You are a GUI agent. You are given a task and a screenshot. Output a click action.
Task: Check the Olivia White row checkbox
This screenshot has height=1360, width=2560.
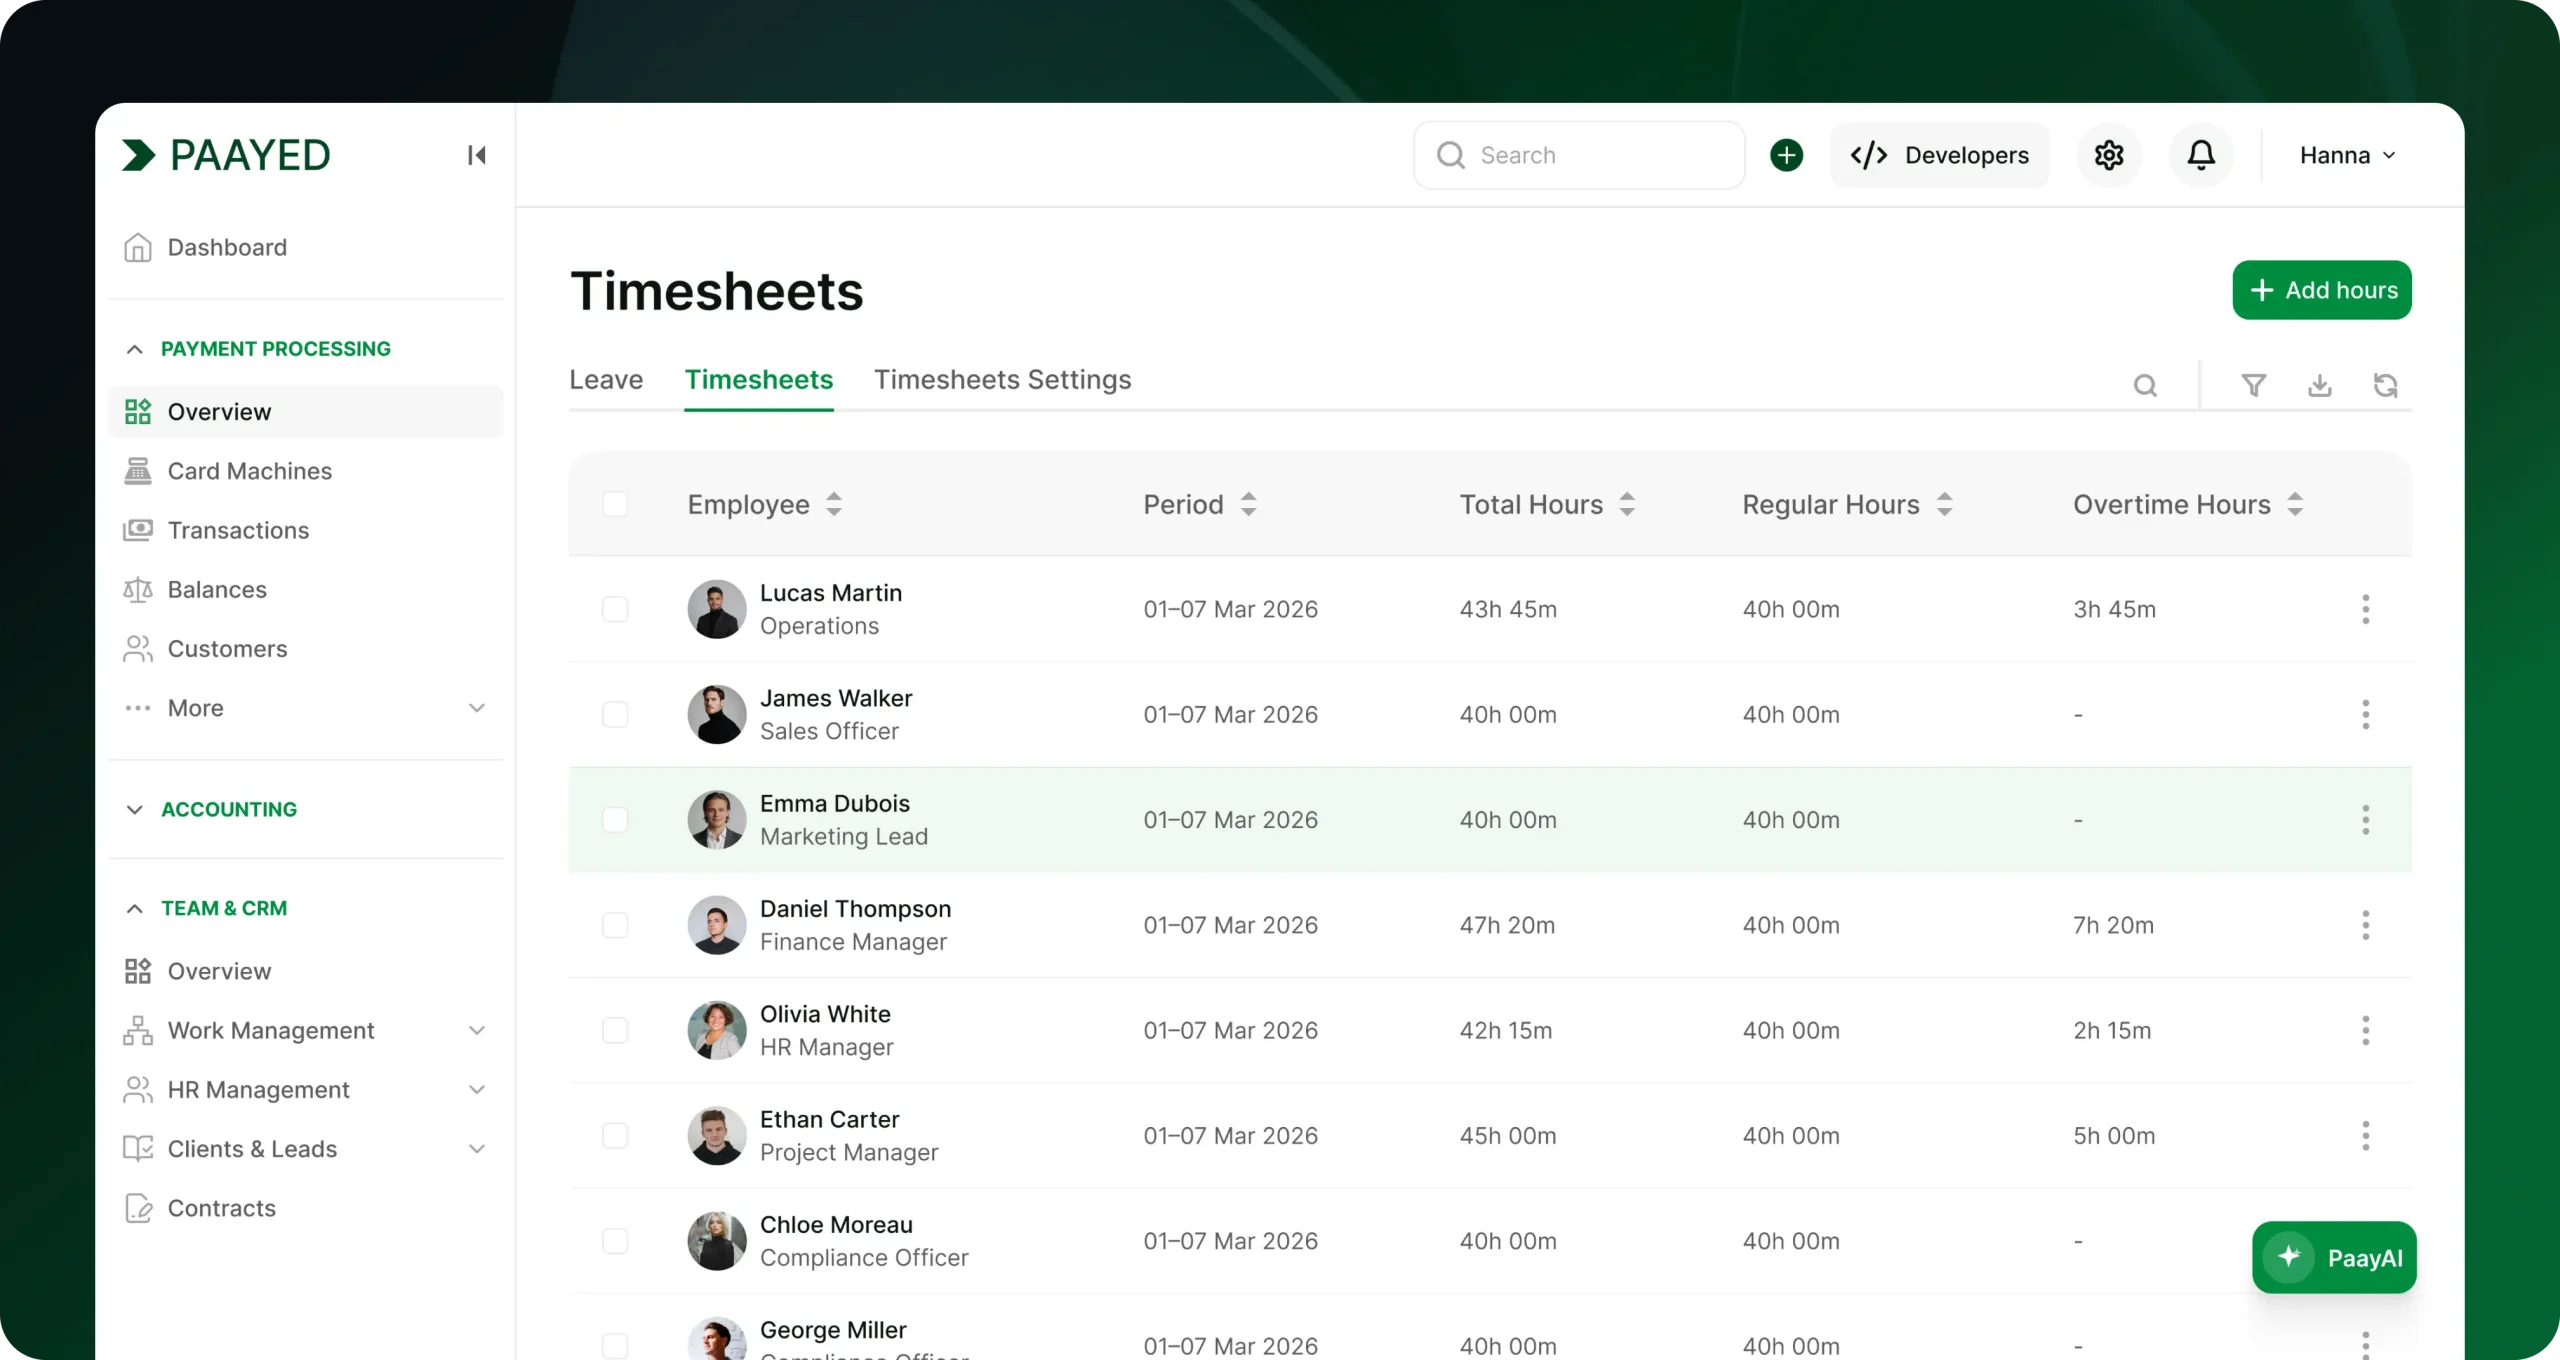615,1030
